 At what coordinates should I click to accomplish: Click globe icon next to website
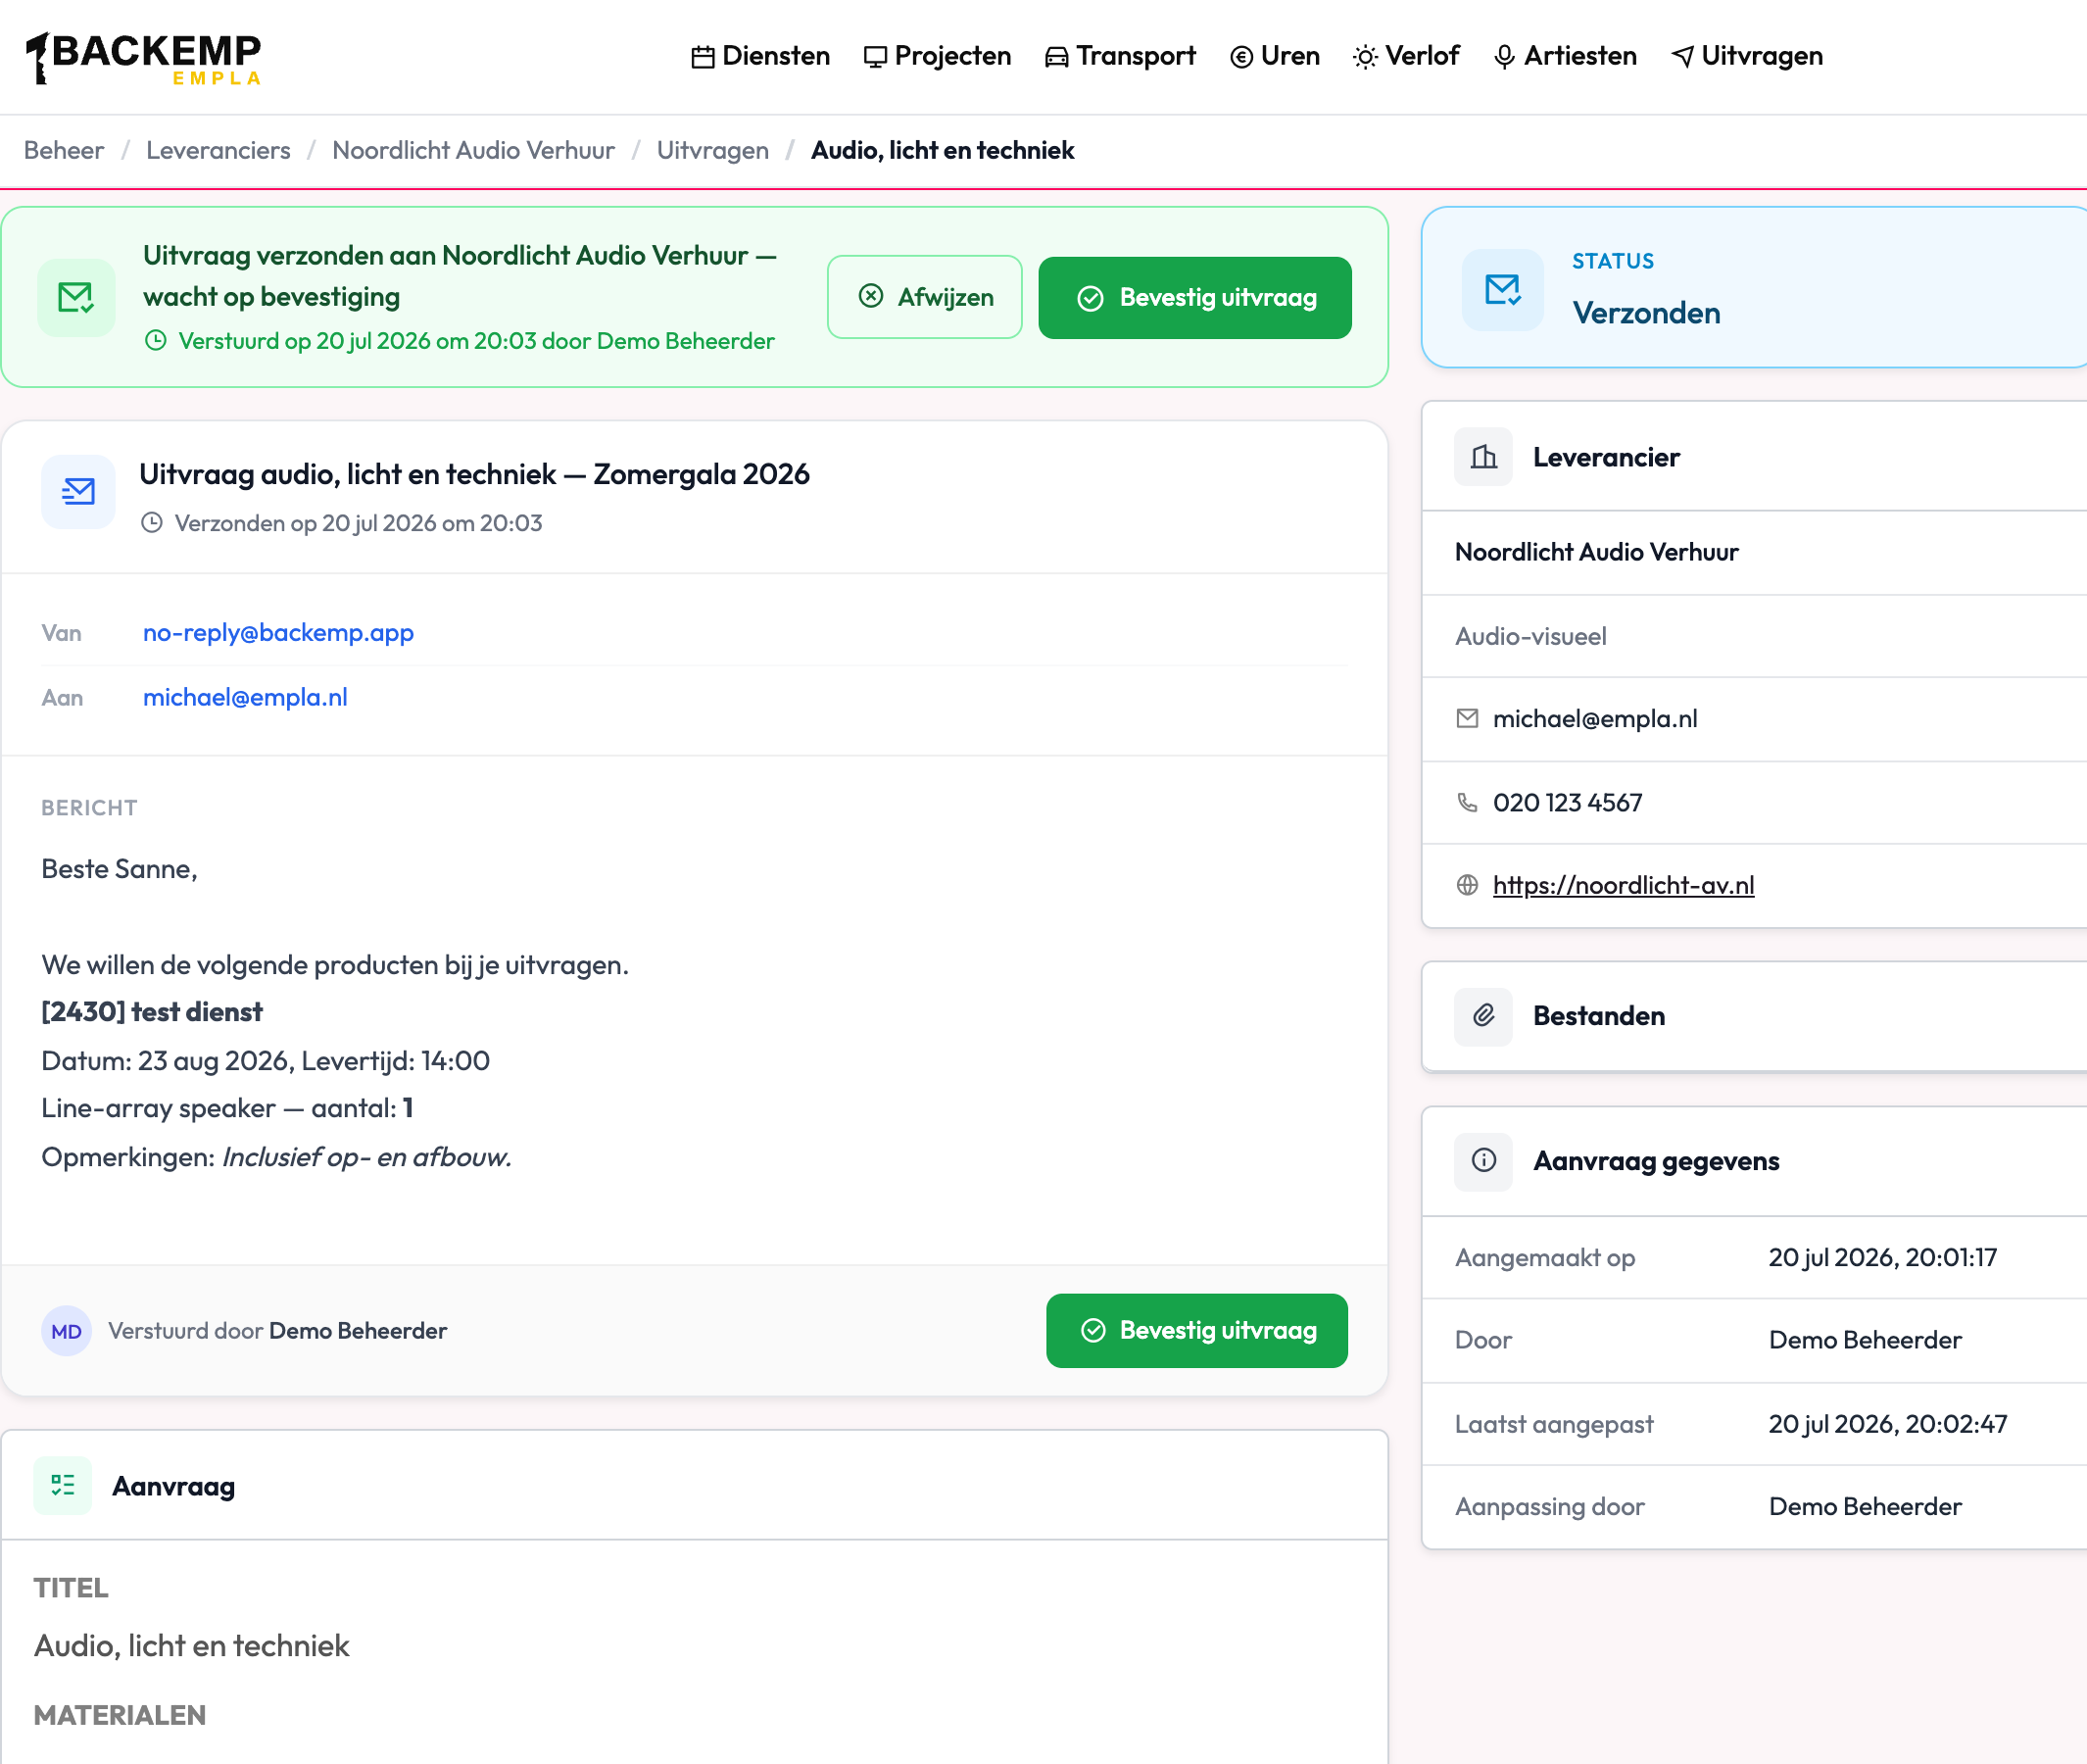[x=1467, y=885]
